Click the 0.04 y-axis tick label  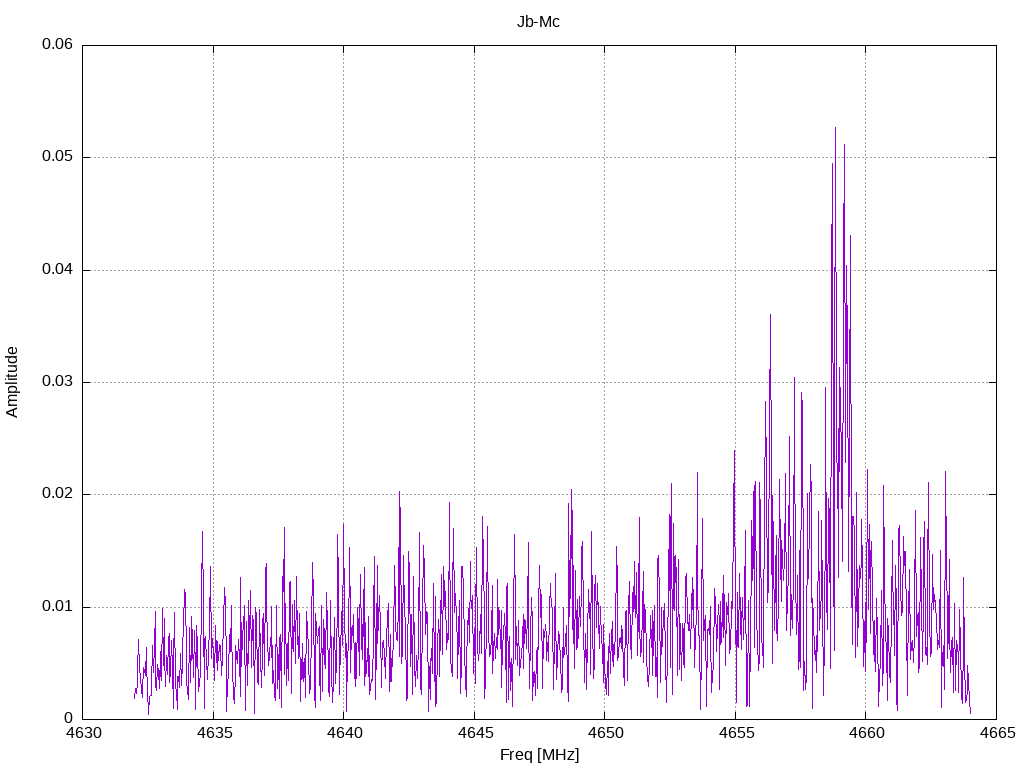coord(57,269)
